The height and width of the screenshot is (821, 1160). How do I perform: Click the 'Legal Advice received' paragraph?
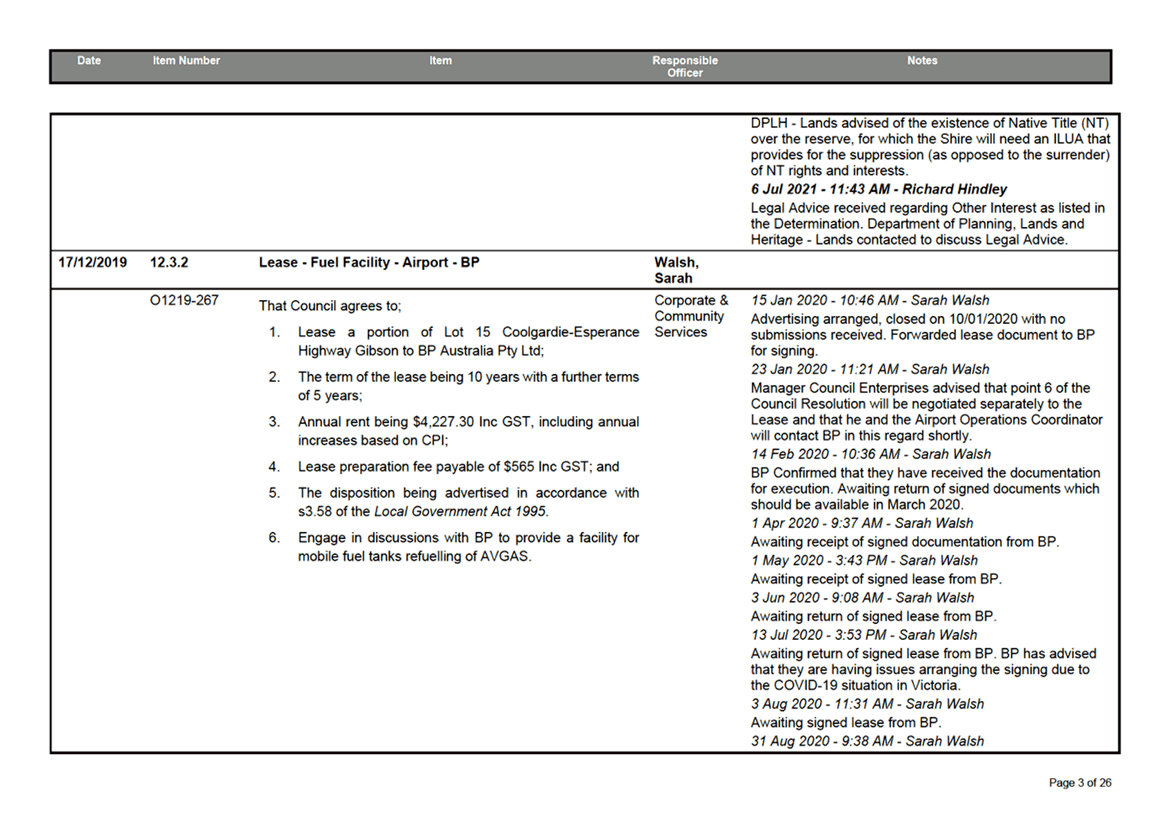click(928, 224)
